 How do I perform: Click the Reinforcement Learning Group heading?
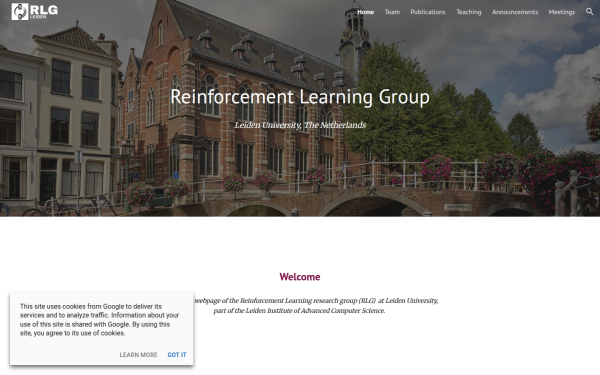[x=300, y=97]
